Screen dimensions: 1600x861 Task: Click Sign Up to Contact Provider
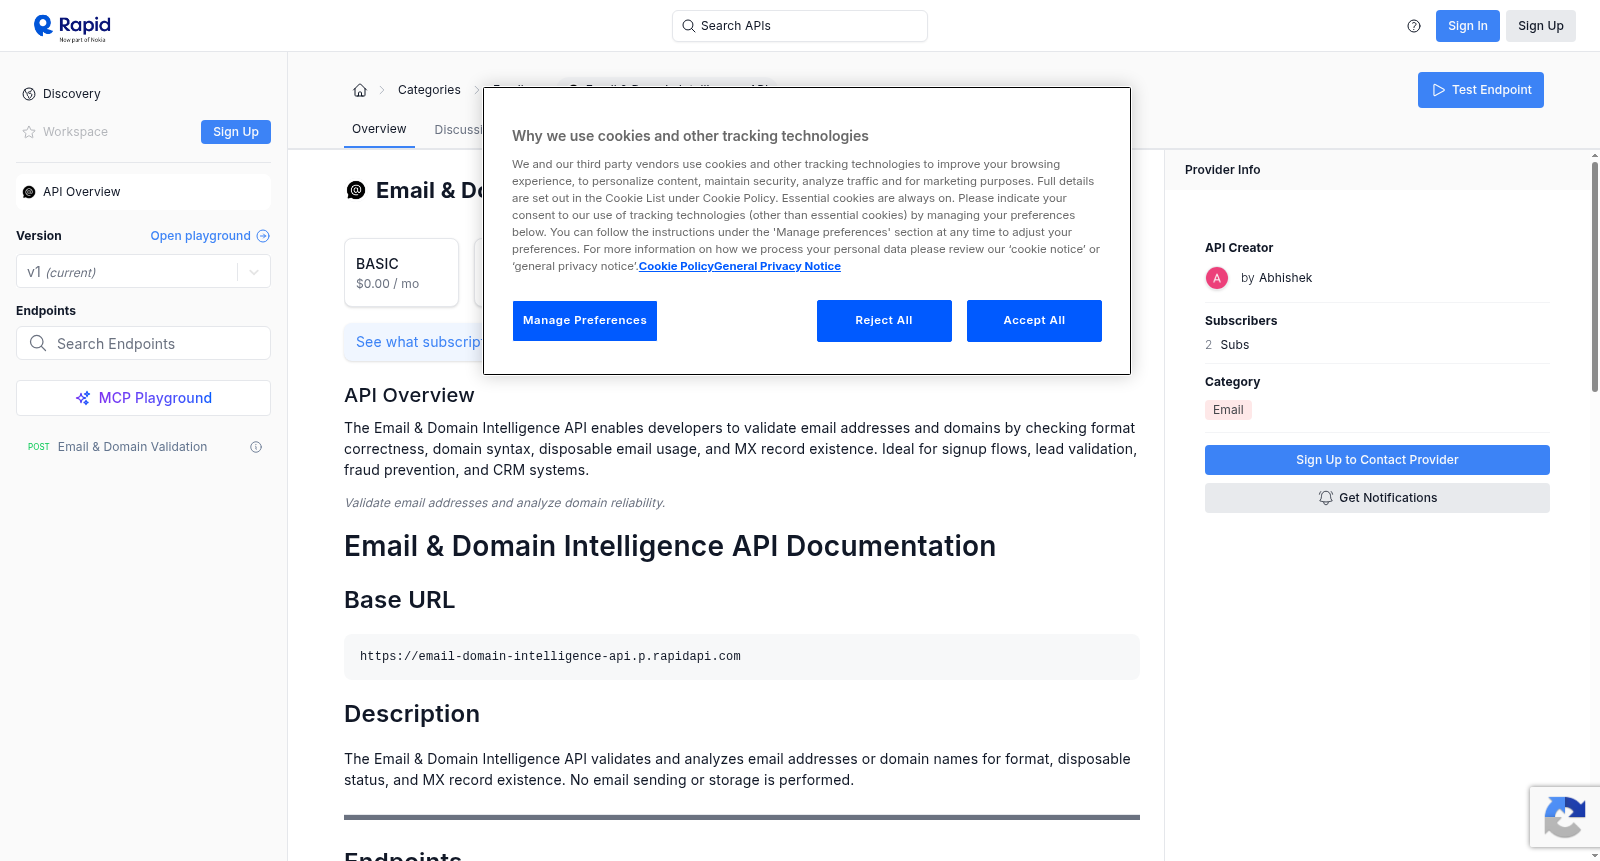click(1377, 460)
